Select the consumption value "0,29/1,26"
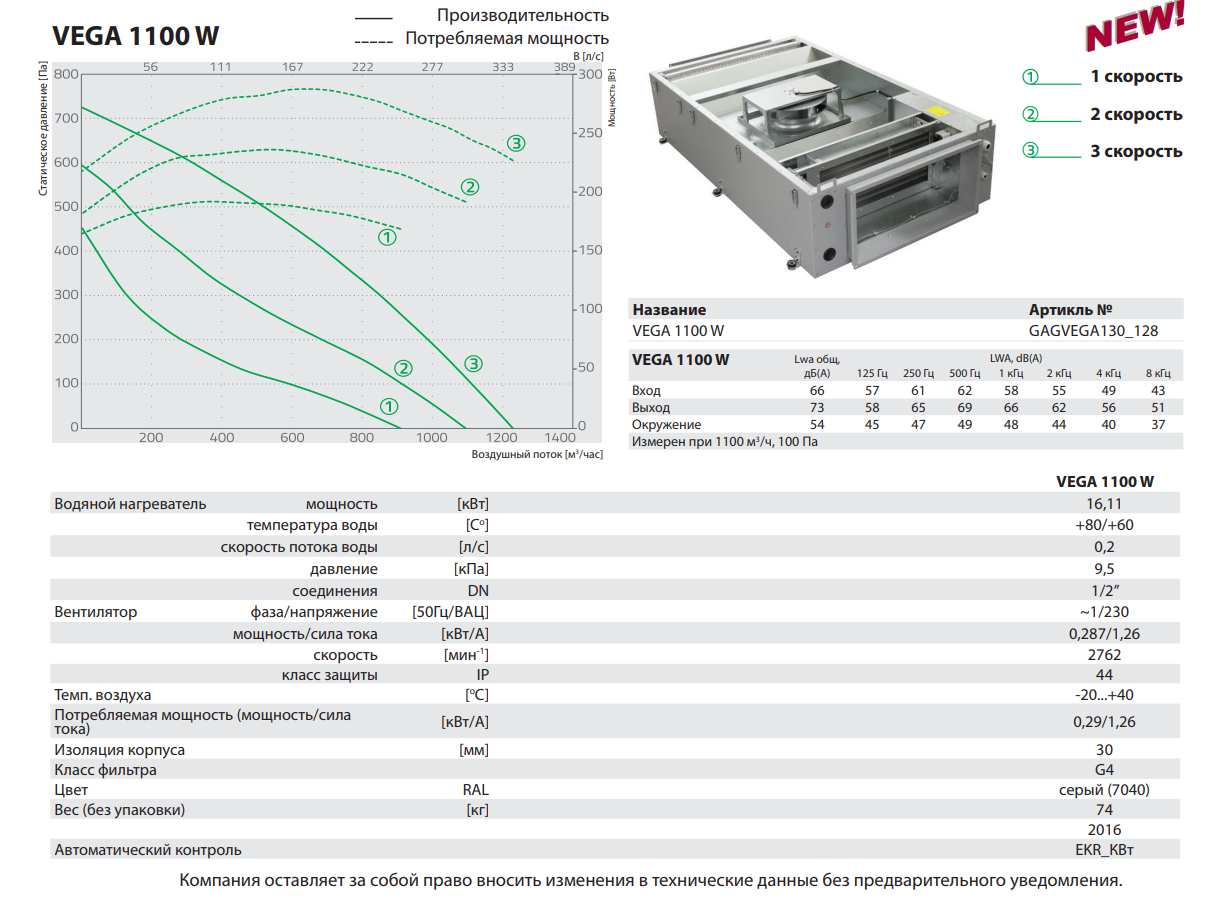Screen dimensions: 1214x906 click(x=1105, y=722)
